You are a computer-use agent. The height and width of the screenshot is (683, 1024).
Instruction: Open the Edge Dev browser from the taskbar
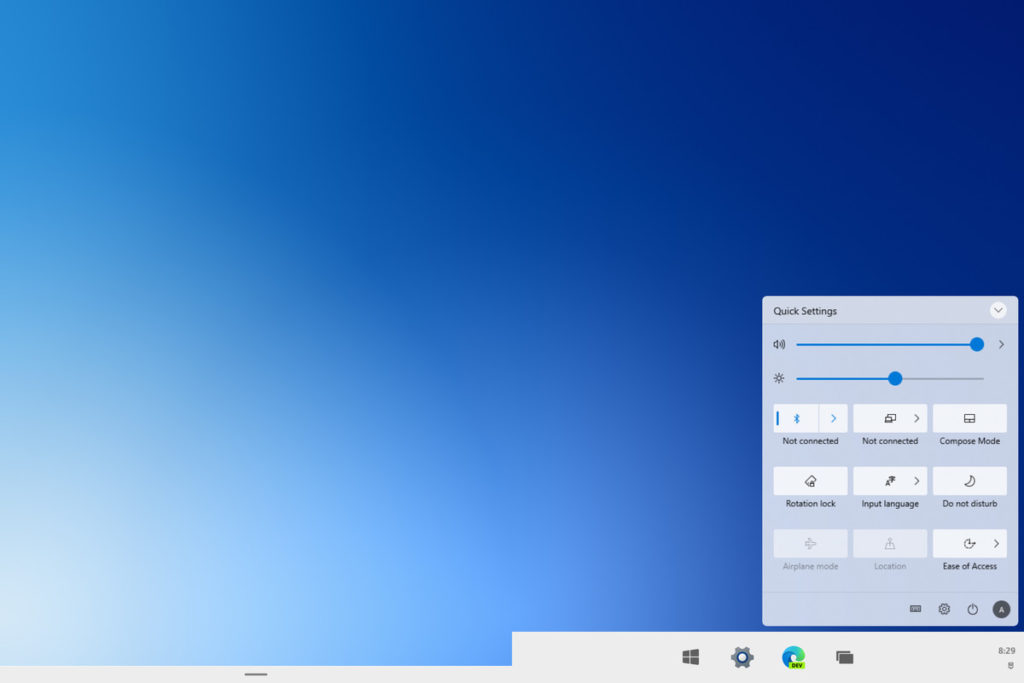point(793,657)
